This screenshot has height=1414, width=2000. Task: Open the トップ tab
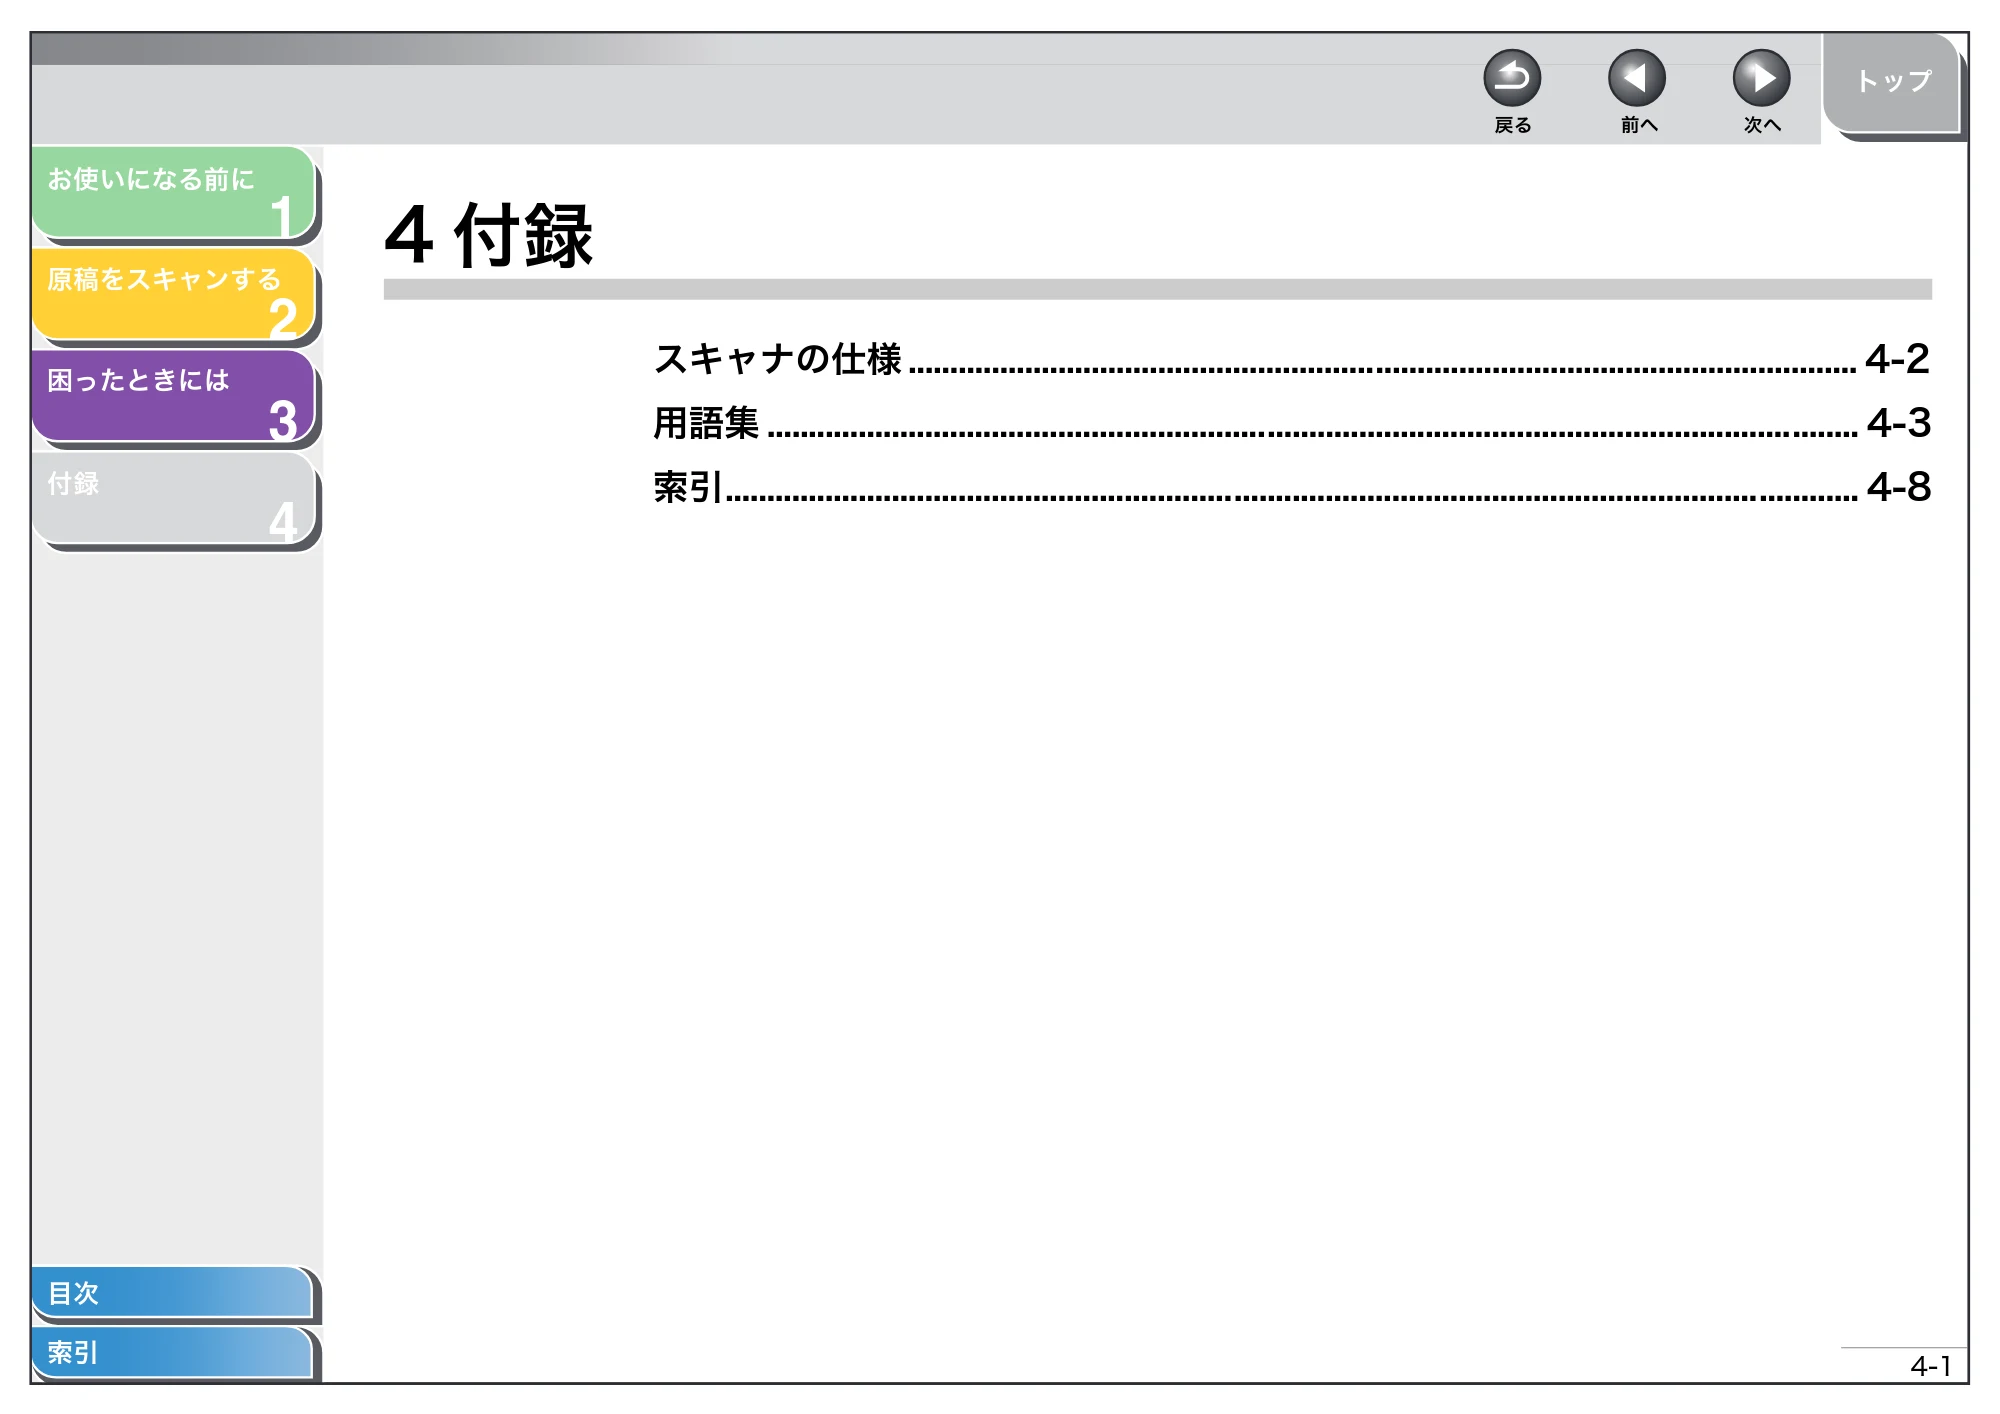coord(1891,83)
